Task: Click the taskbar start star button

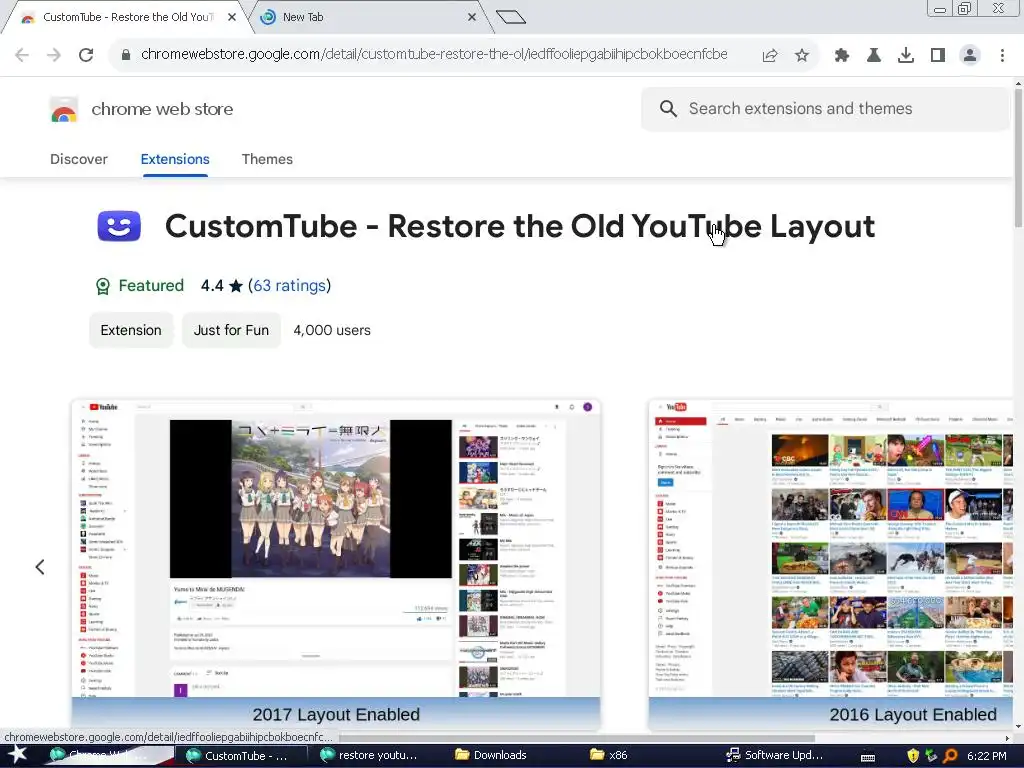Action: (x=17, y=755)
